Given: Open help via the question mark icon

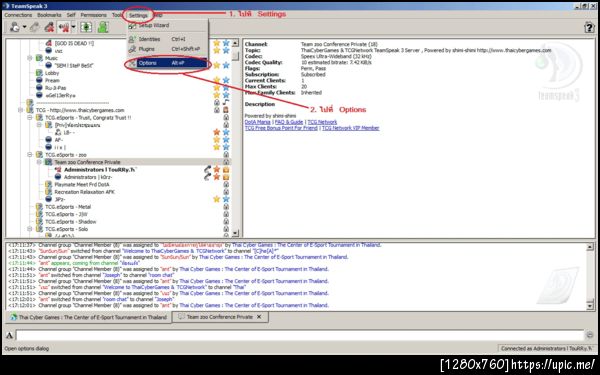Looking at the screenshot, I should [x=589, y=27].
